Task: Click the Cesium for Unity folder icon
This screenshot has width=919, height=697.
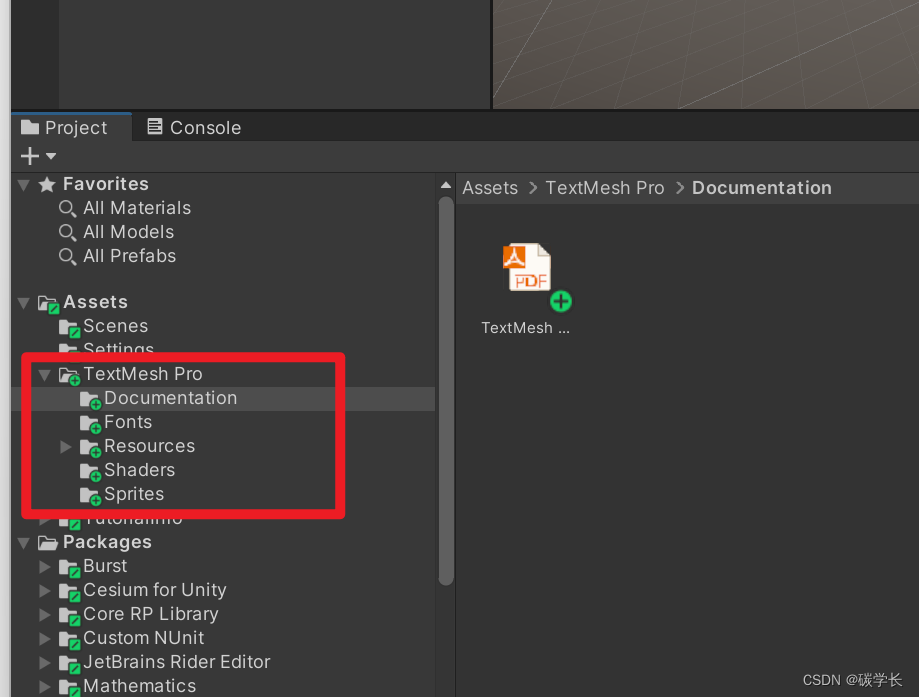Action: [69, 593]
